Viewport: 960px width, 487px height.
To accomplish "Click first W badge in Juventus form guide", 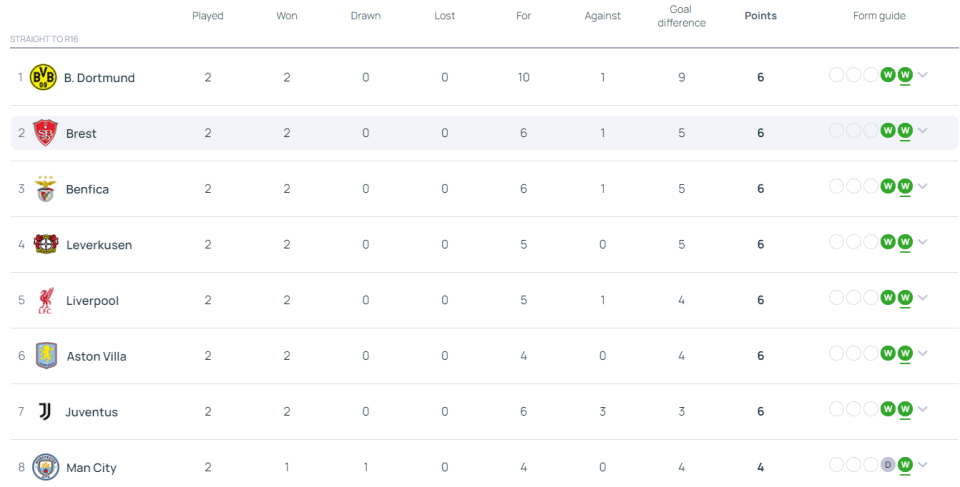I will [888, 410].
